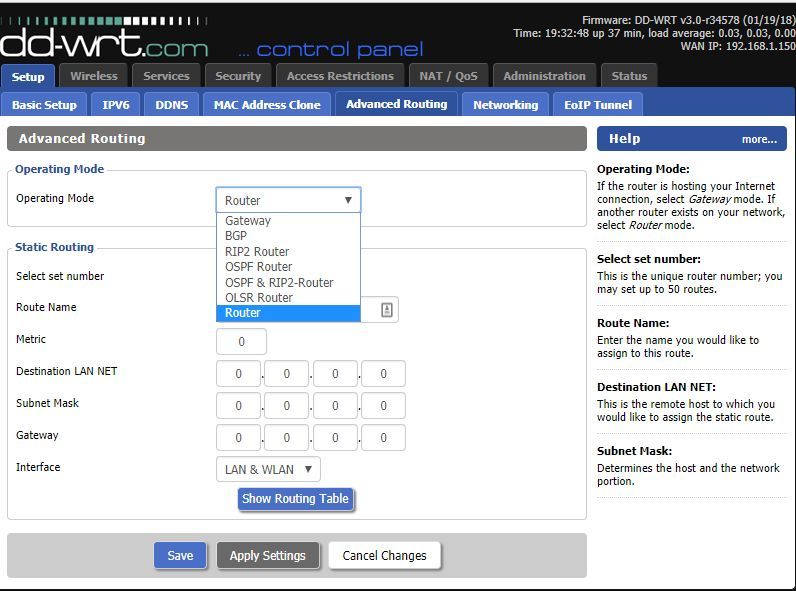Click second octet of Subnet Mask
Viewport: 796px width, 591px height.
click(x=287, y=406)
